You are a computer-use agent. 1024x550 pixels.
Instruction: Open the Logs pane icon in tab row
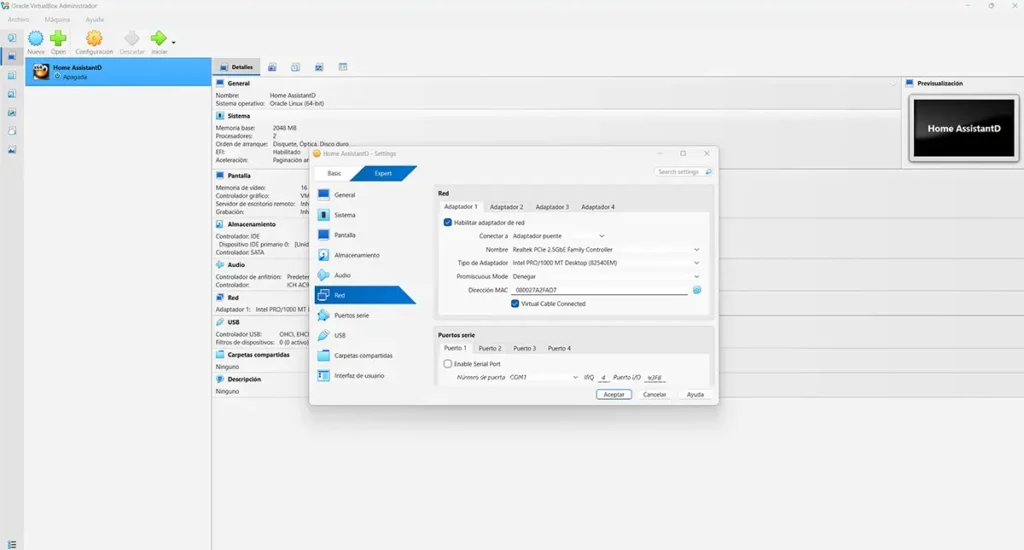tap(295, 67)
